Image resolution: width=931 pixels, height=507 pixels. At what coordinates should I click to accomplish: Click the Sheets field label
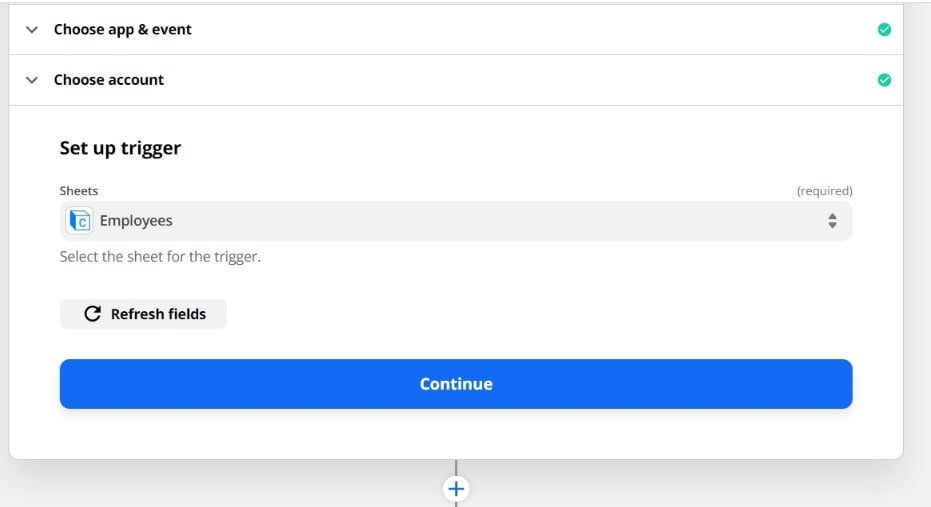tap(78, 191)
